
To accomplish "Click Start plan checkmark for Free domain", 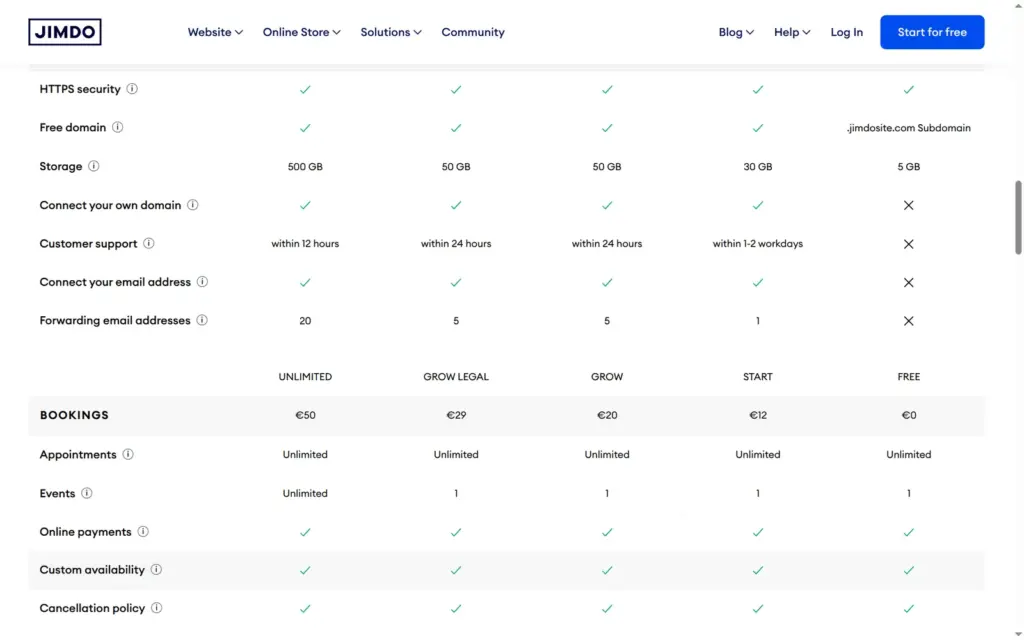I will [x=758, y=128].
